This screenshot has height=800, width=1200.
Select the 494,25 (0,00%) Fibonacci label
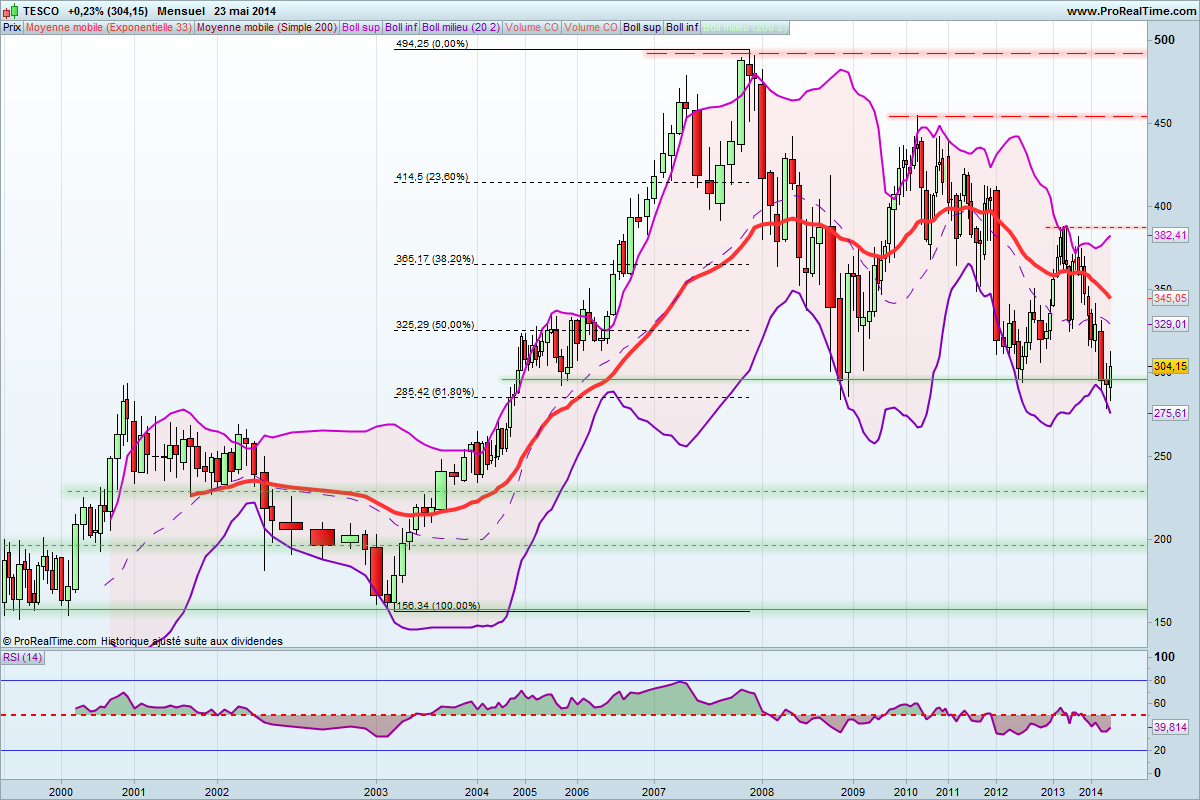(432, 44)
